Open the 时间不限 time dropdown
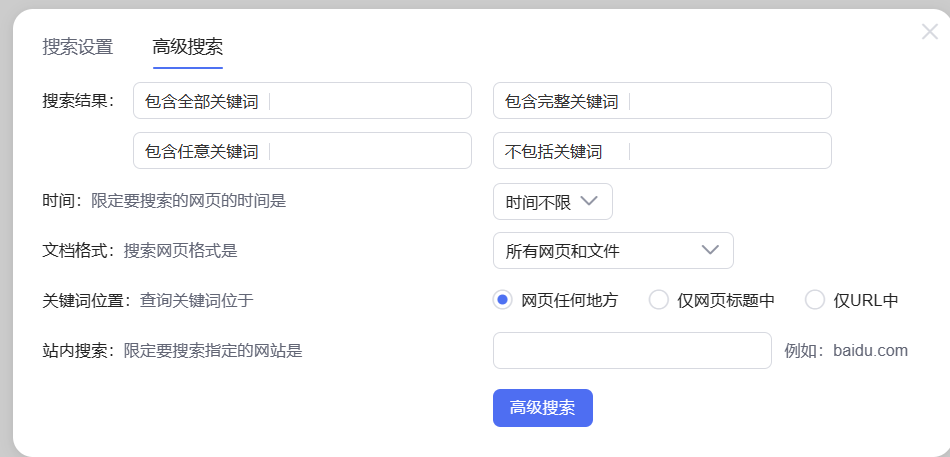Screen dimensions: 950x457 pyautogui.click(x=552, y=202)
